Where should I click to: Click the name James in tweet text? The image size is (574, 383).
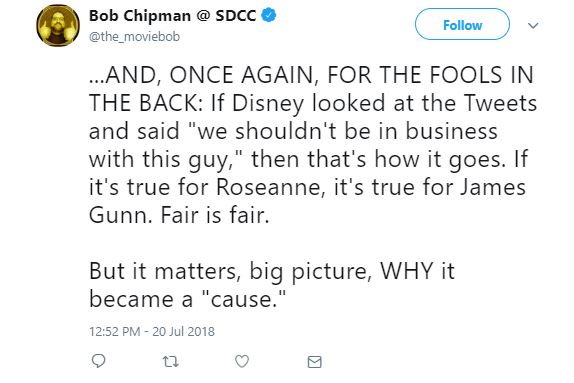click(493, 187)
